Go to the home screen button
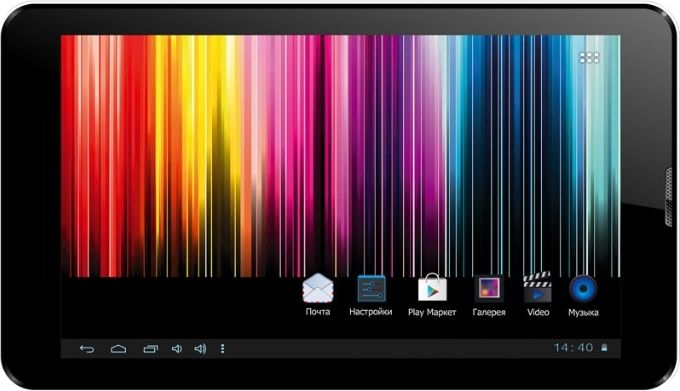The image size is (680, 391). [x=118, y=349]
